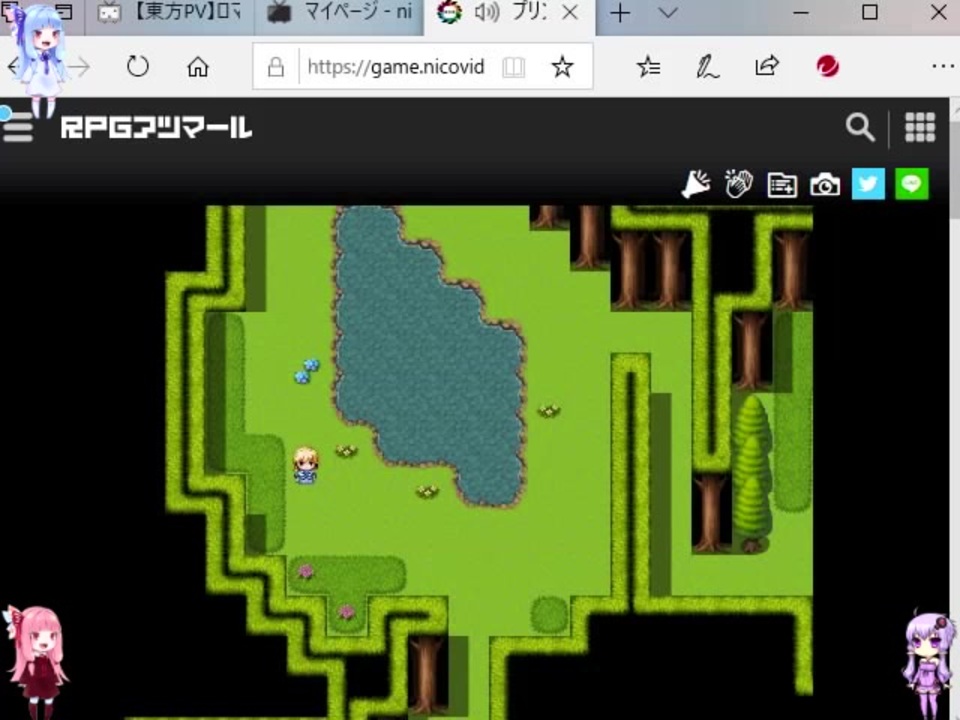Screen dimensions: 960x720
Task: Toggle reading view book icon
Action: [513, 67]
